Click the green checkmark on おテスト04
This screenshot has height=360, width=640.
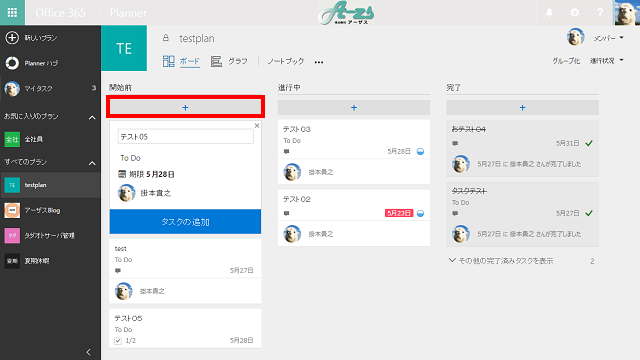(x=589, y=143)
